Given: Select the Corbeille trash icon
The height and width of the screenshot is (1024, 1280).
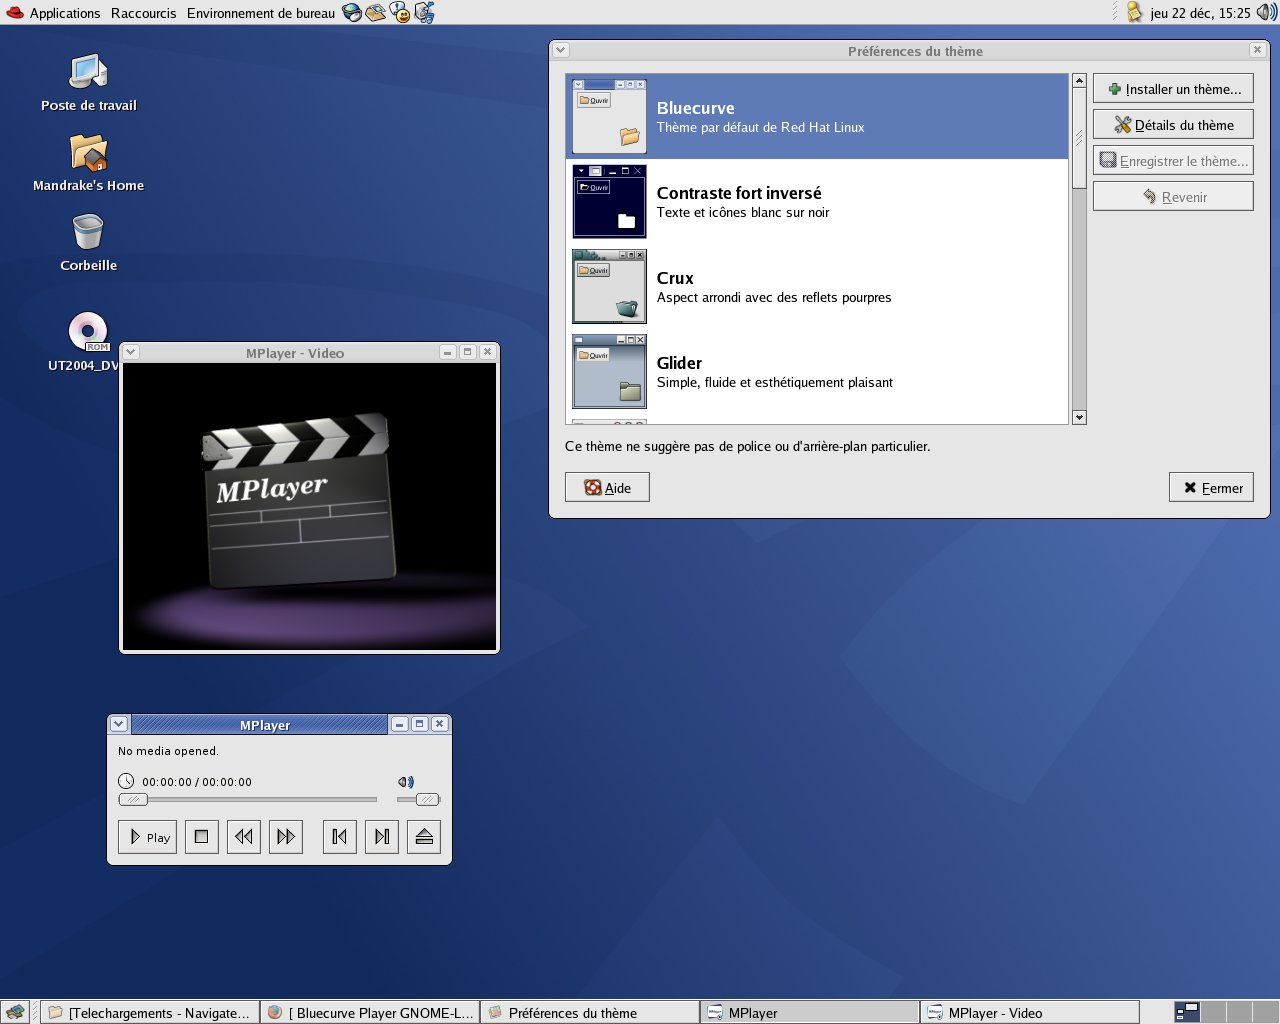Looking at the screenshot, I should (88, 243).
